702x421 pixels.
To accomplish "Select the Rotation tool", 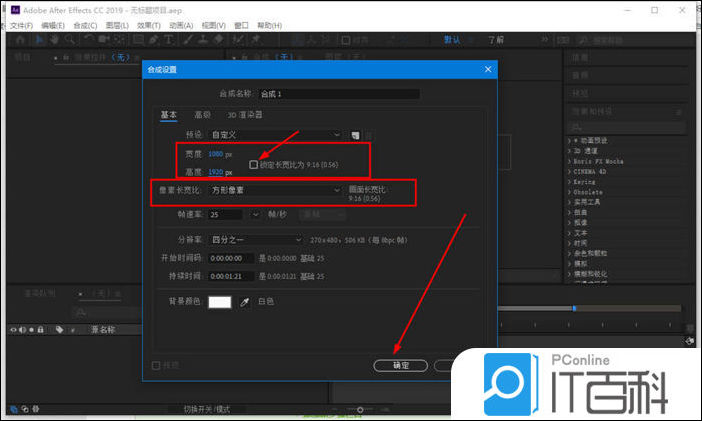I will [x=89, y=40].
